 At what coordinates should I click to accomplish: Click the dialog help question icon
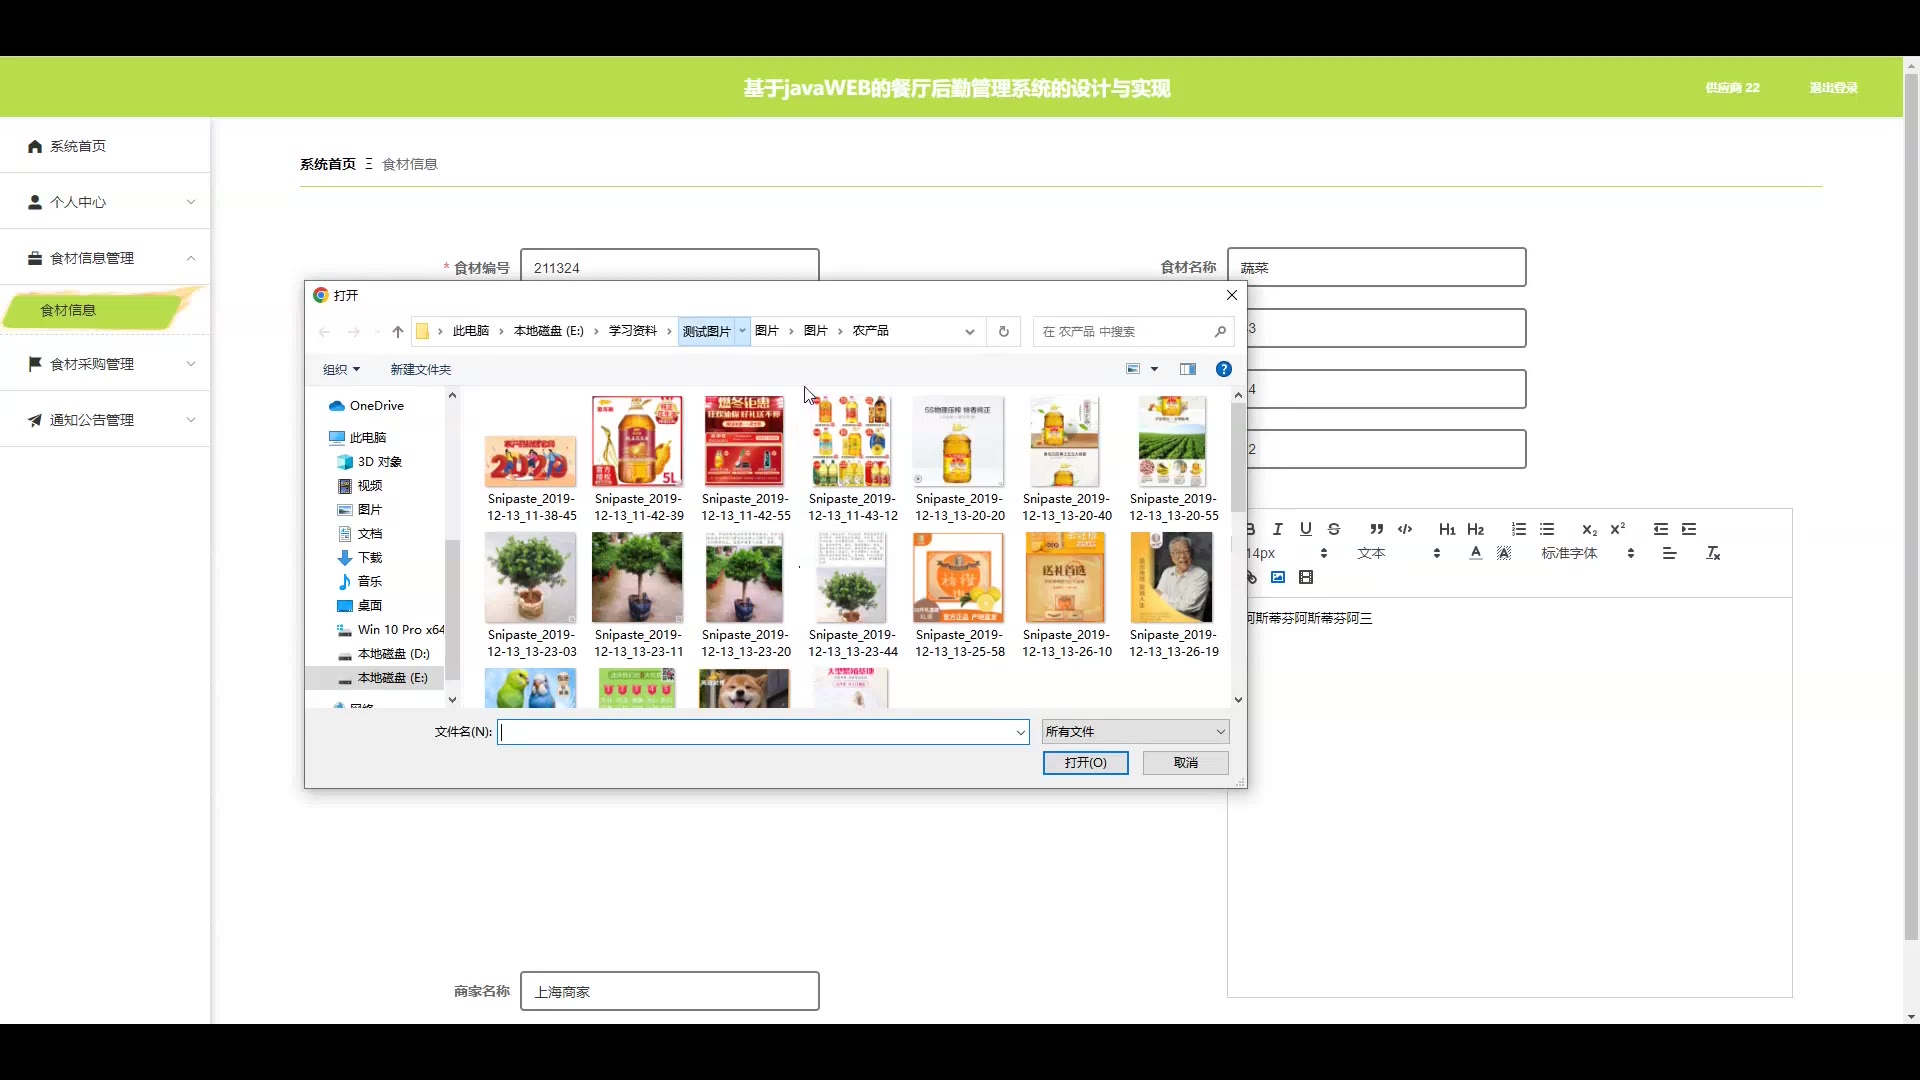pos(1223,369)
